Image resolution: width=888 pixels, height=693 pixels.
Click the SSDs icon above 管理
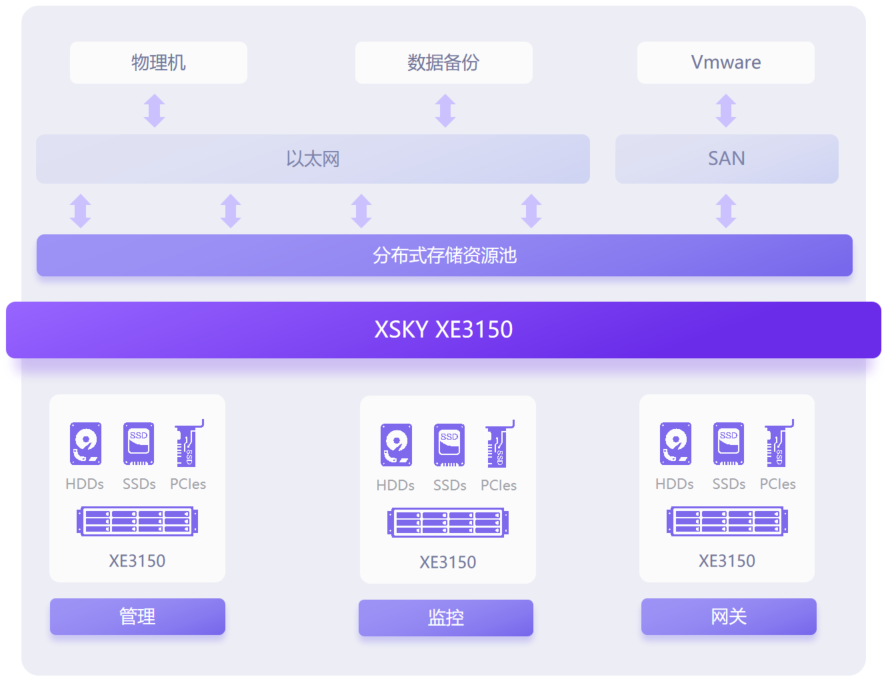coord(139,443)
